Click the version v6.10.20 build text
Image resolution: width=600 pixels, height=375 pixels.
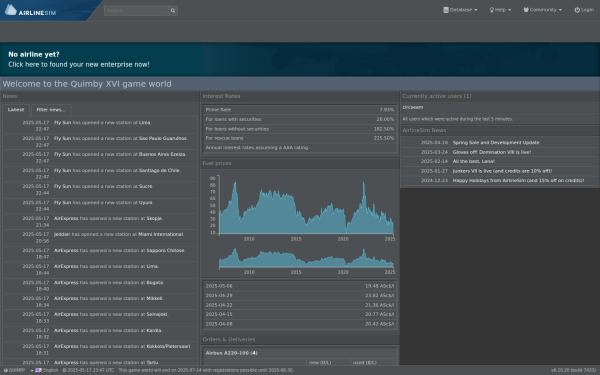tap(574, 370)
